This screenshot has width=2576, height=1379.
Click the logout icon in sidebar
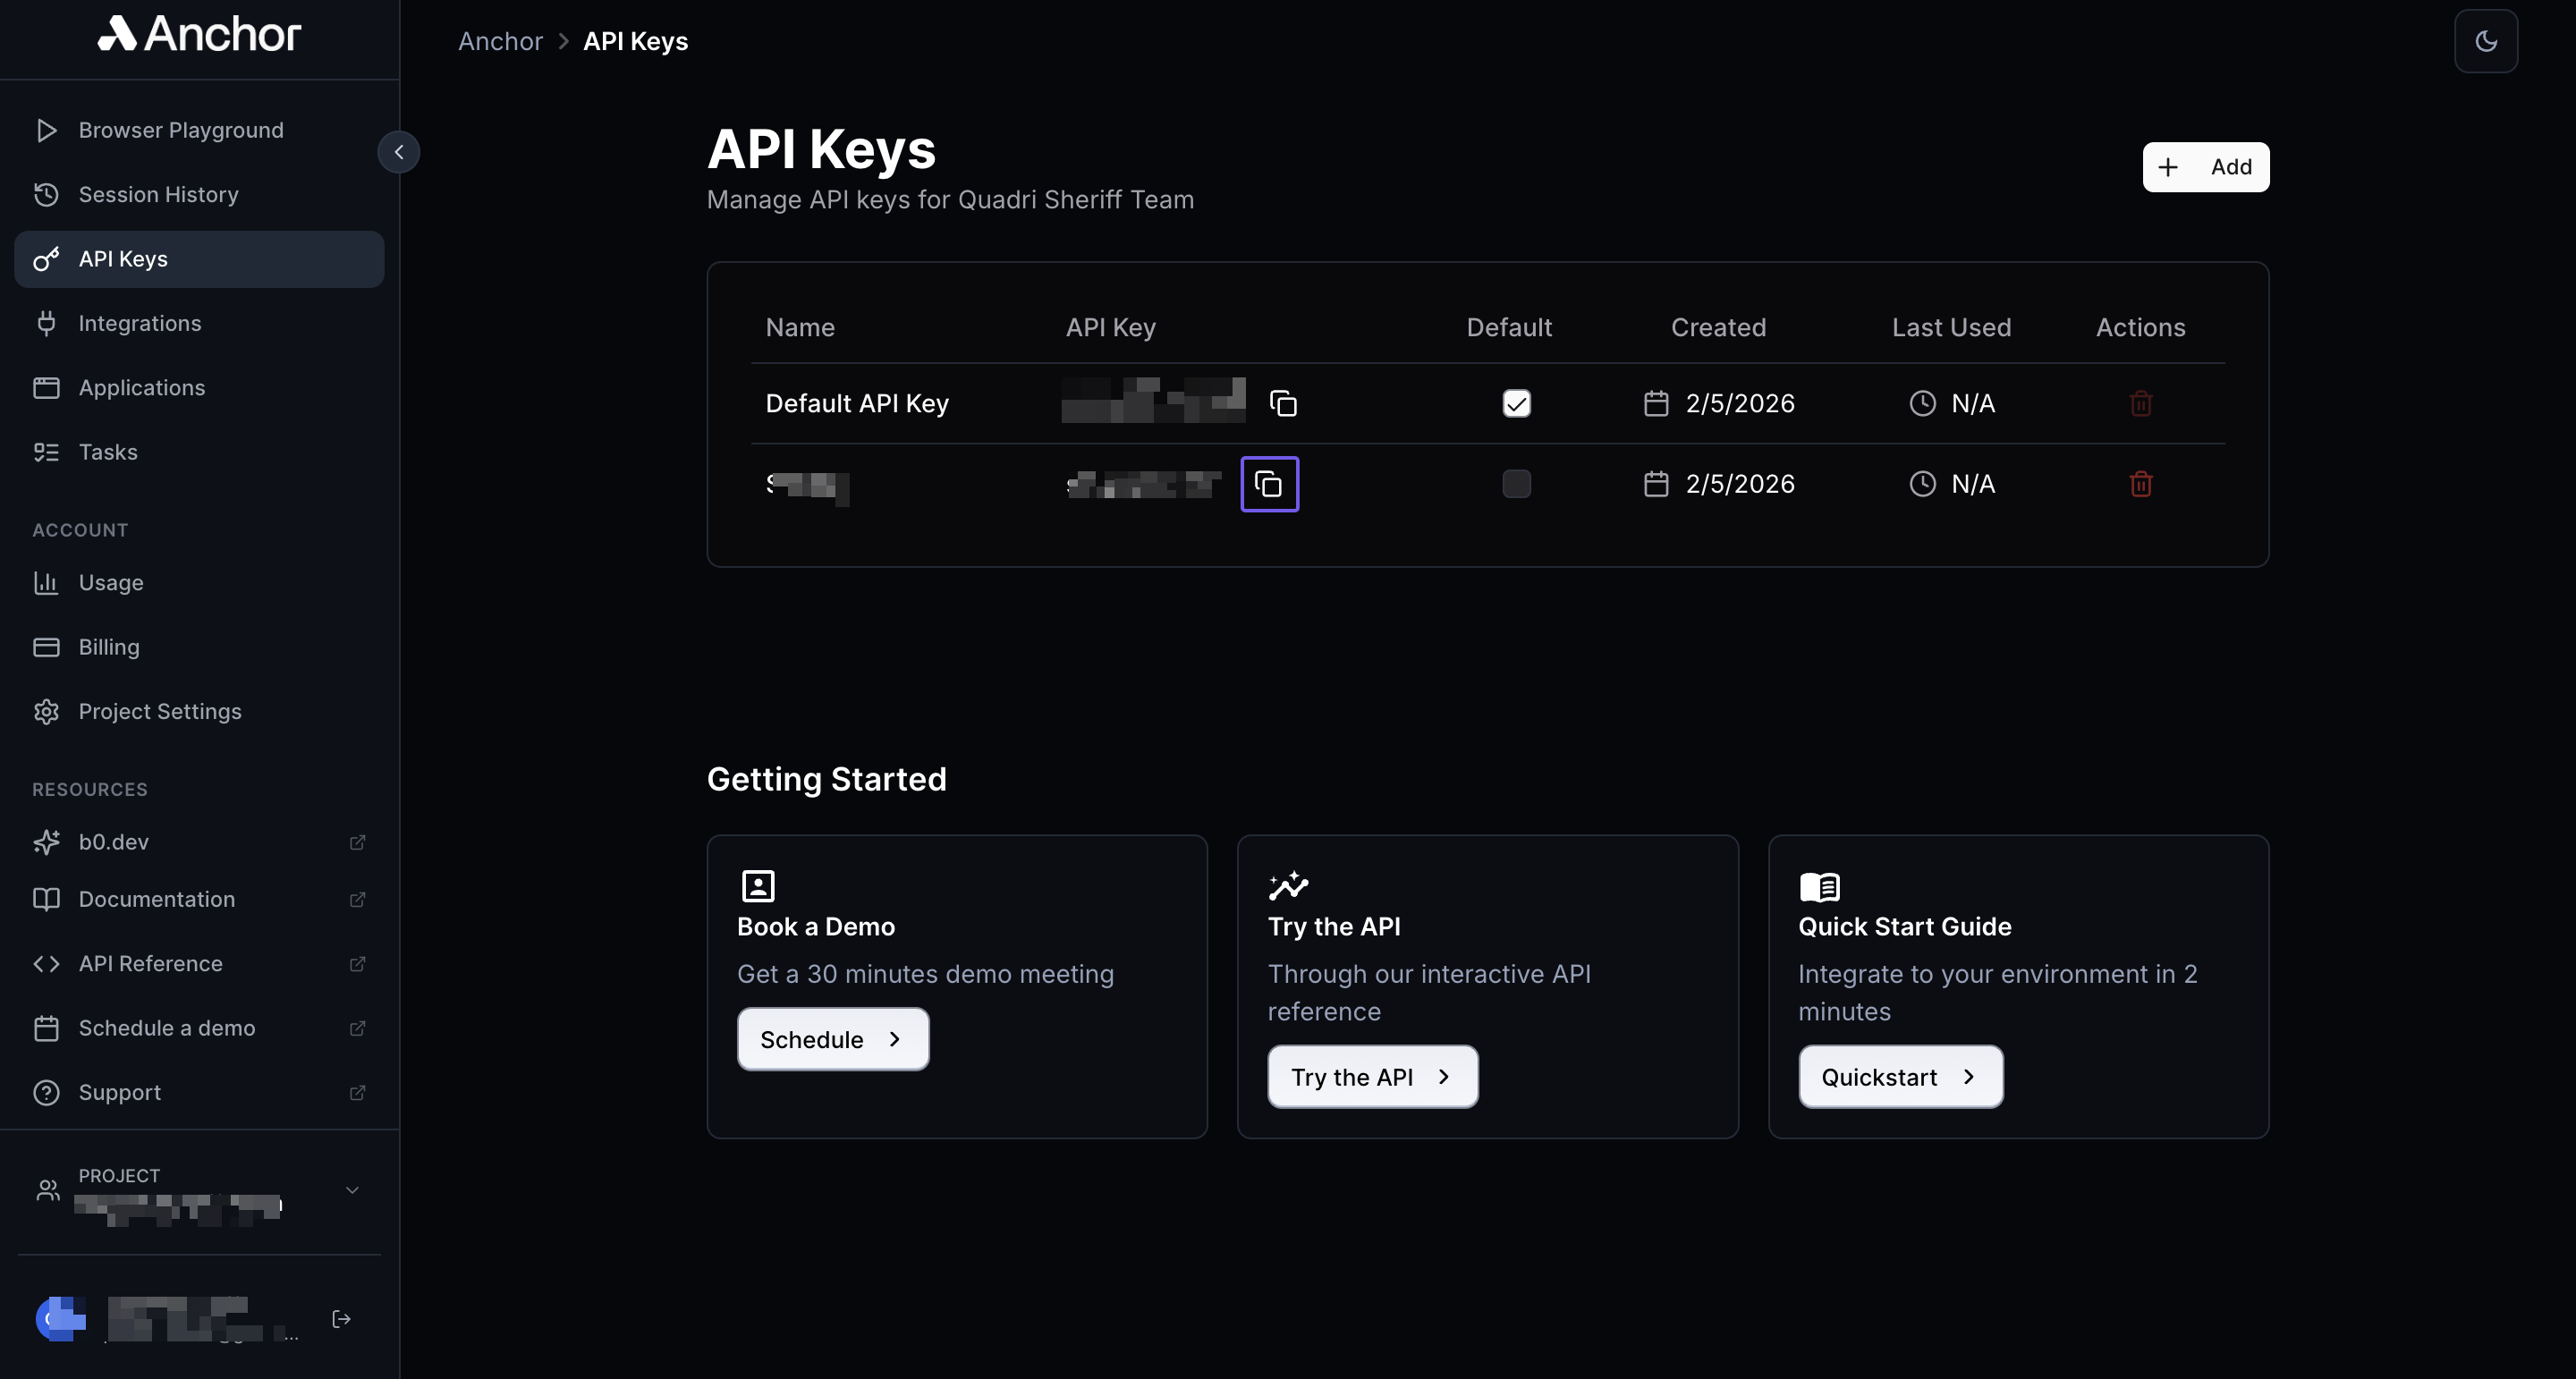point(341,1319)
